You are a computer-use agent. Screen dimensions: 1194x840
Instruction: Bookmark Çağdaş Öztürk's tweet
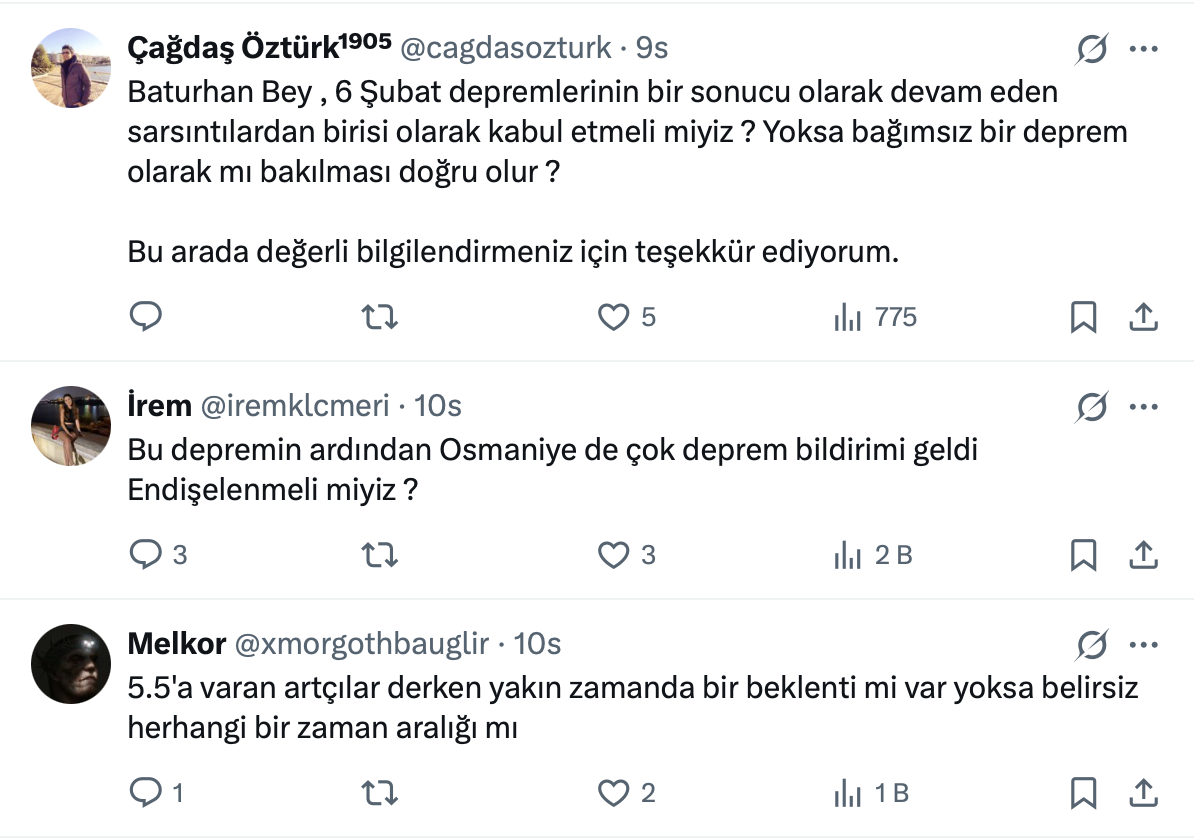pos(1084,317)
